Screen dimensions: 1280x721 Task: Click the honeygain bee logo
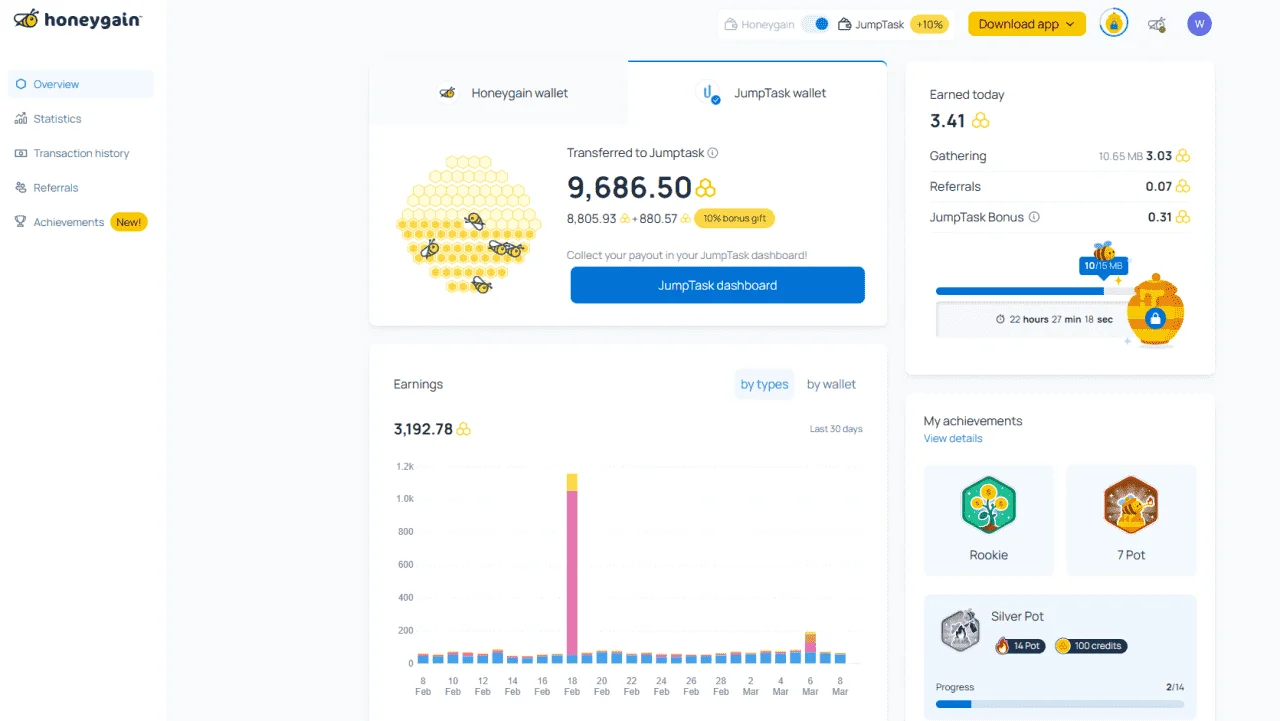click(76, 18)
